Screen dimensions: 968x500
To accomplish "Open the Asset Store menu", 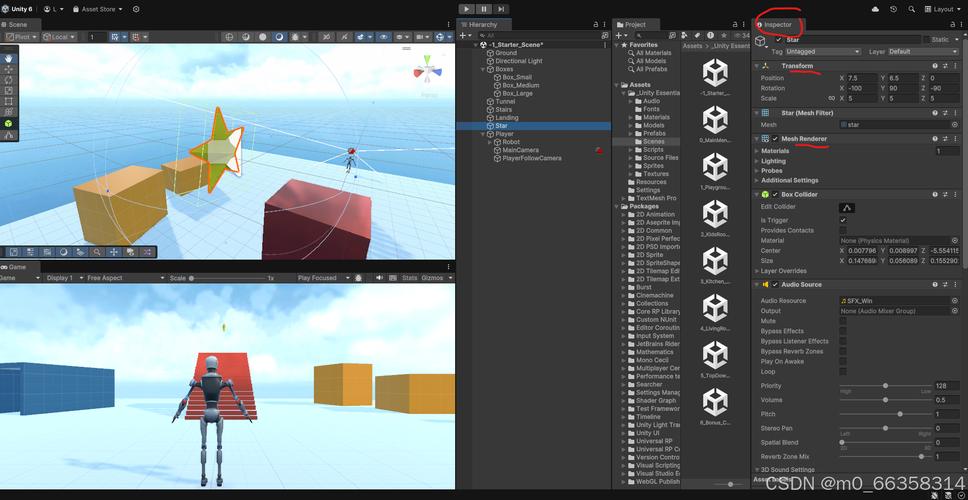I will [98, 9].
